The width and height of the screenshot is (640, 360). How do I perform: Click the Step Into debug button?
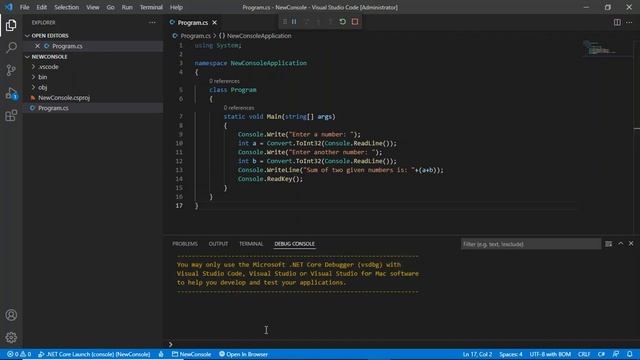pos(318,22)
